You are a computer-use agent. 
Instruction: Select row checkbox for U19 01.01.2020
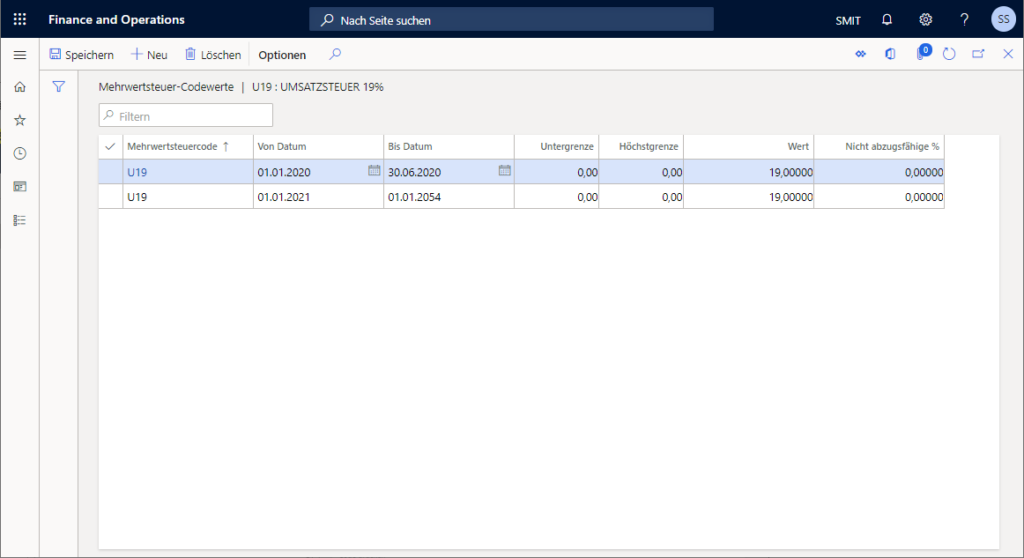coord(110,172)
